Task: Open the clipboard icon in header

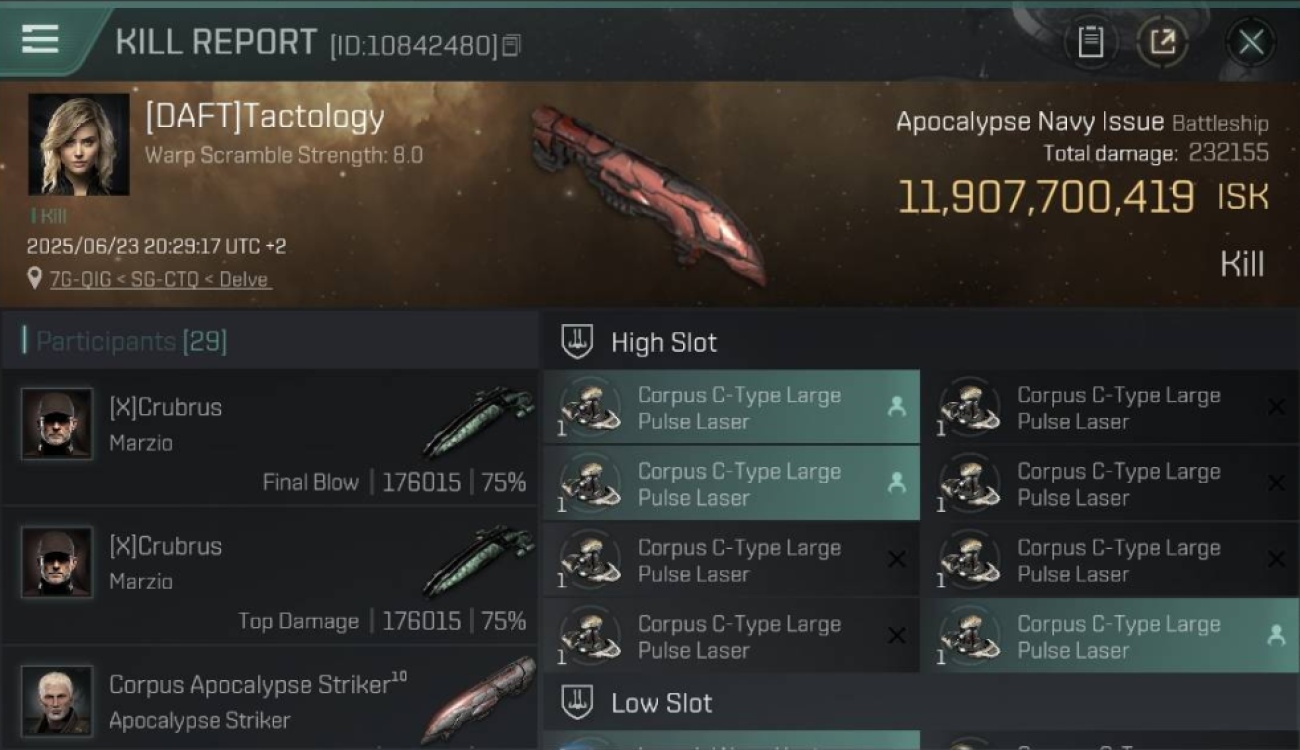Action: point(1091,42)
